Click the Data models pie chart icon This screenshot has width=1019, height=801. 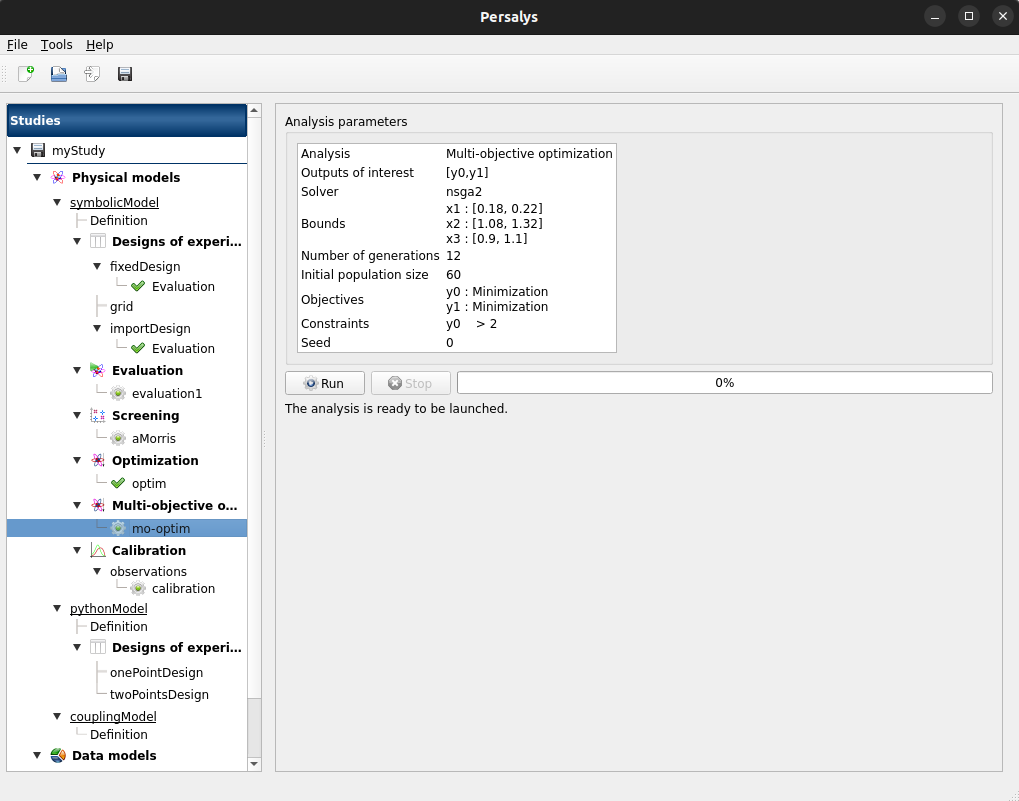58,756
